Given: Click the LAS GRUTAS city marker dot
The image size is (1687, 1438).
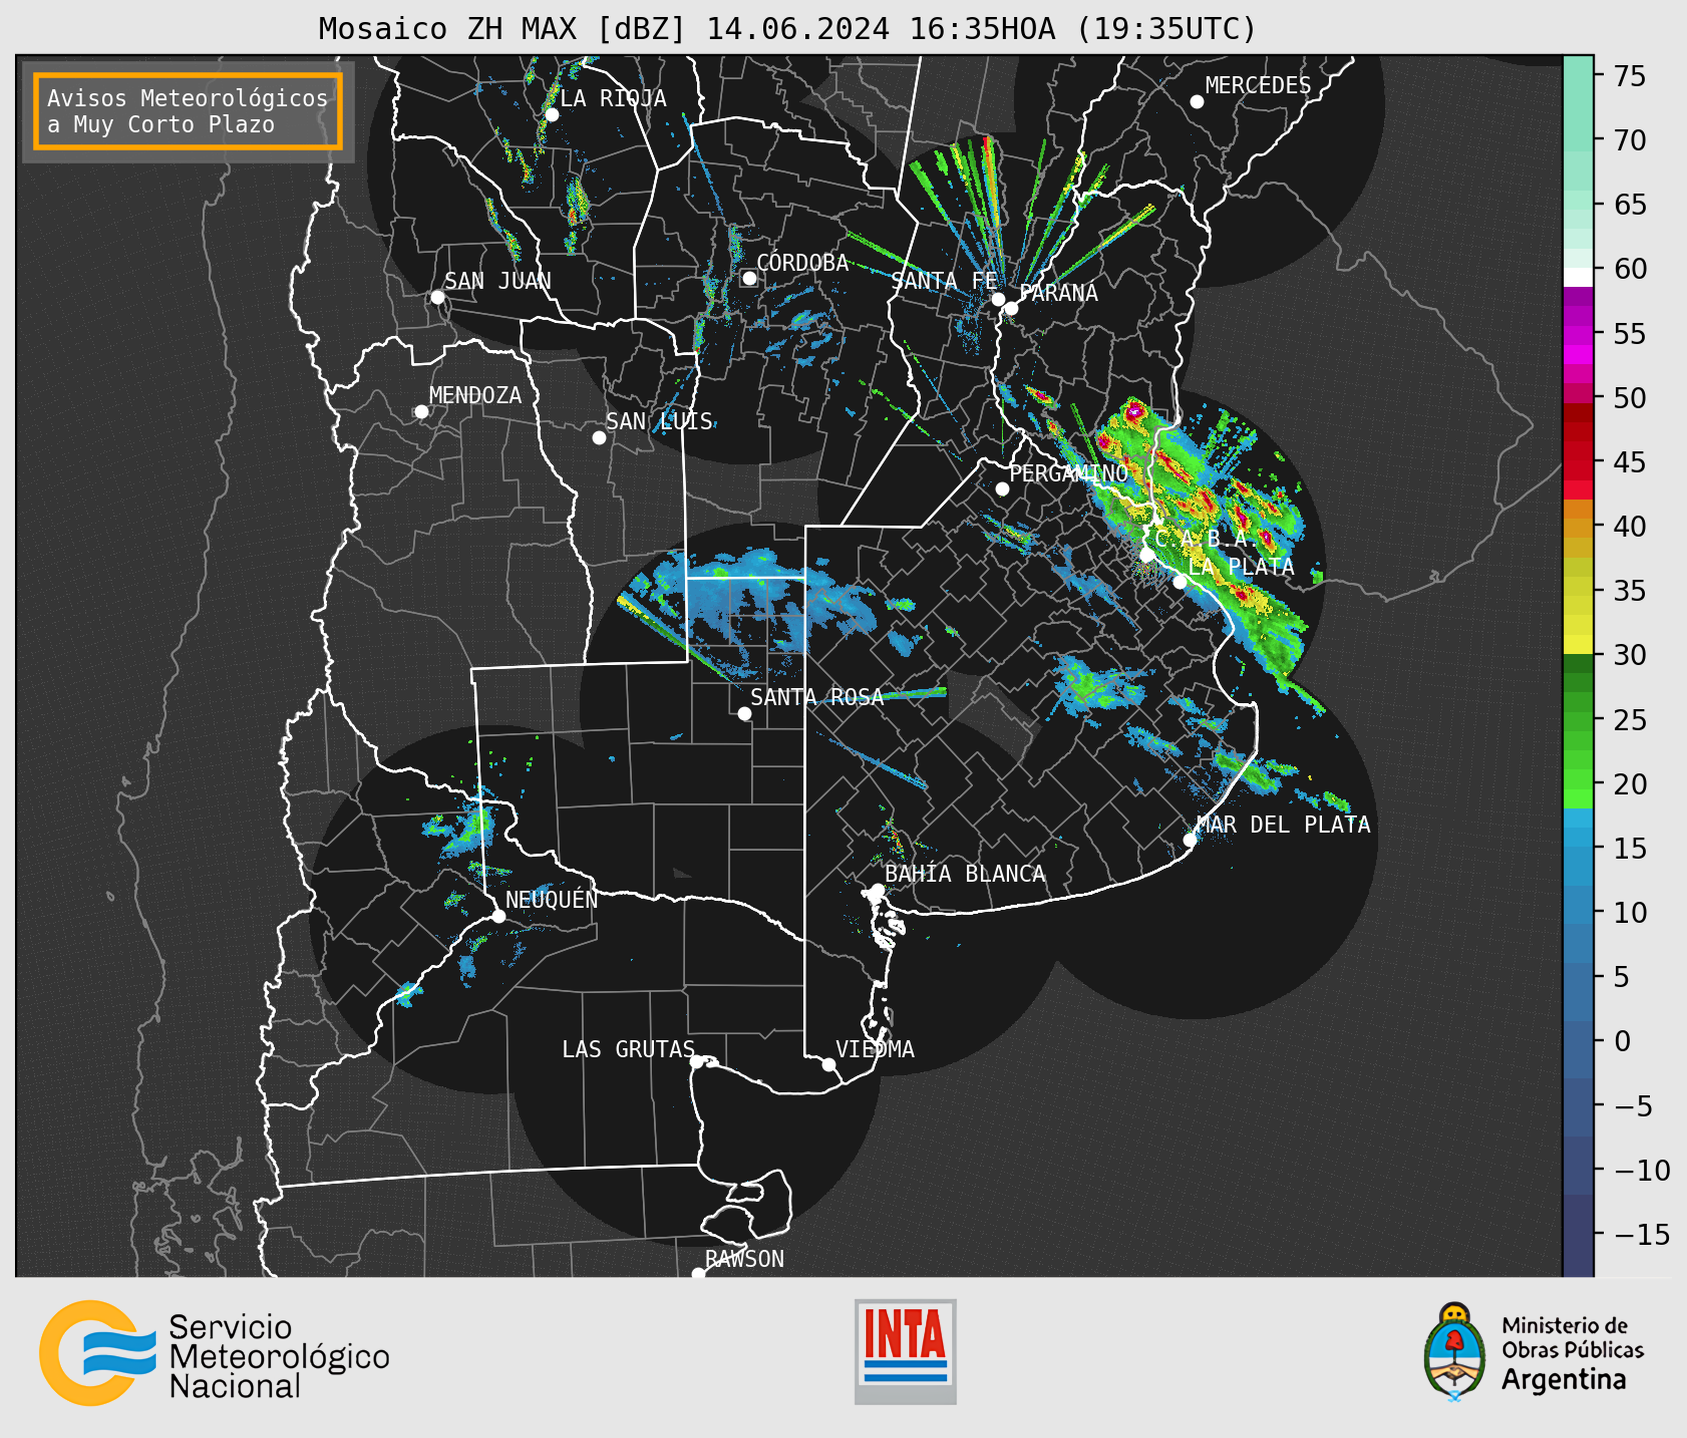Looking at the screenshot, I should pos(697,1062).
